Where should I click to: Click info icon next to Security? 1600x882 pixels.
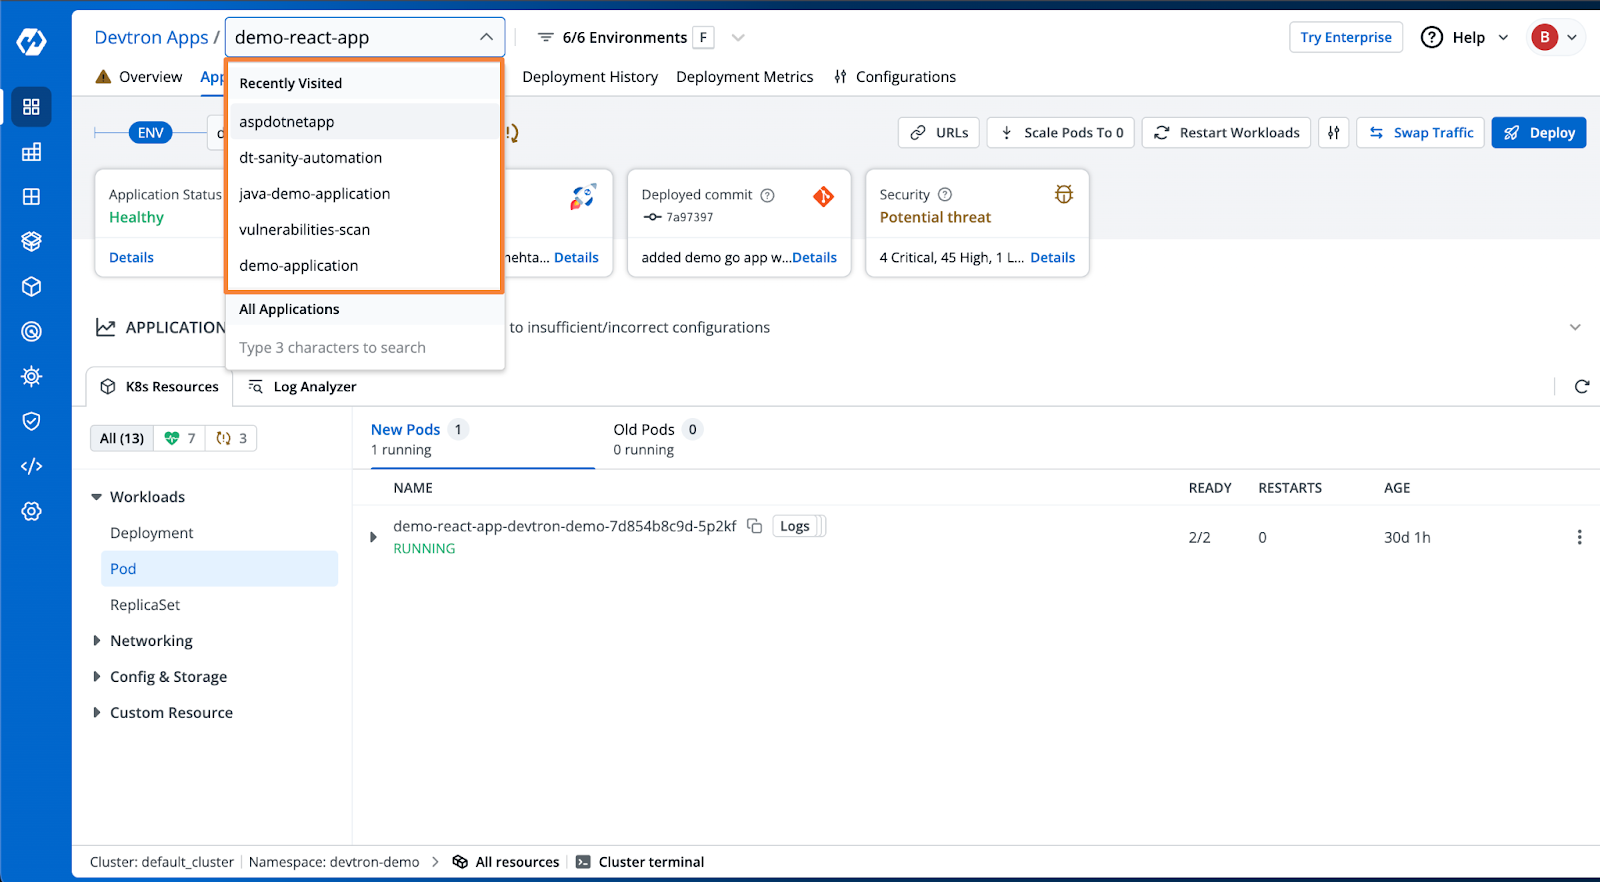tap(945, 194)
